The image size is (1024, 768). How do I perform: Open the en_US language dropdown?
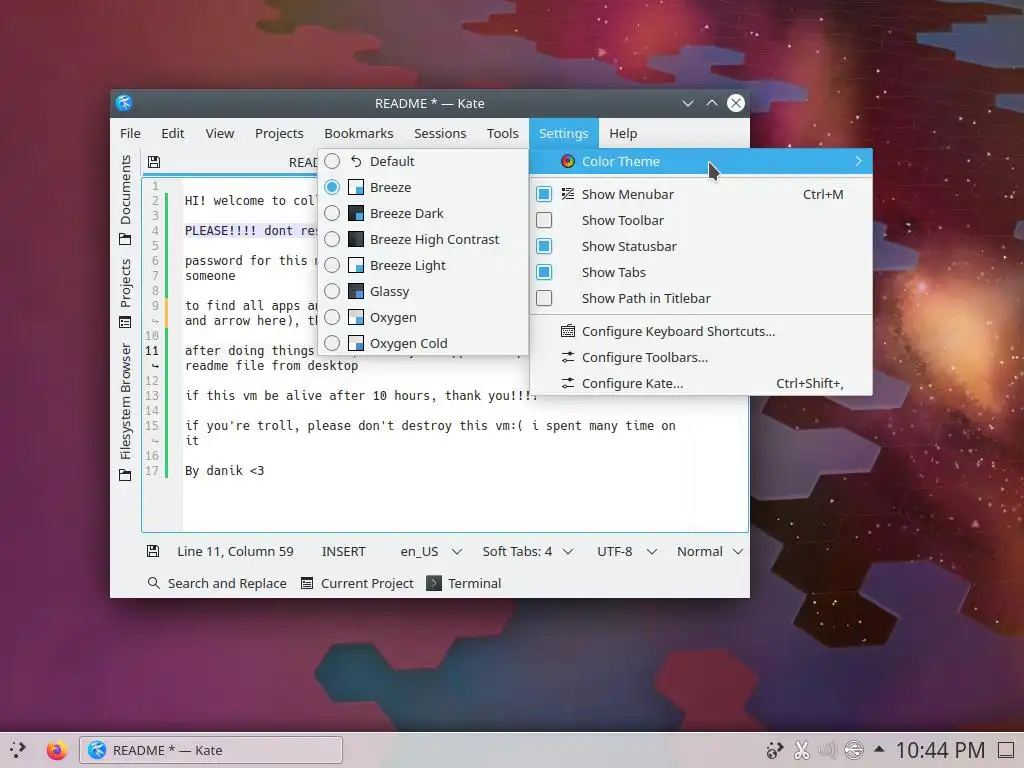431,551
